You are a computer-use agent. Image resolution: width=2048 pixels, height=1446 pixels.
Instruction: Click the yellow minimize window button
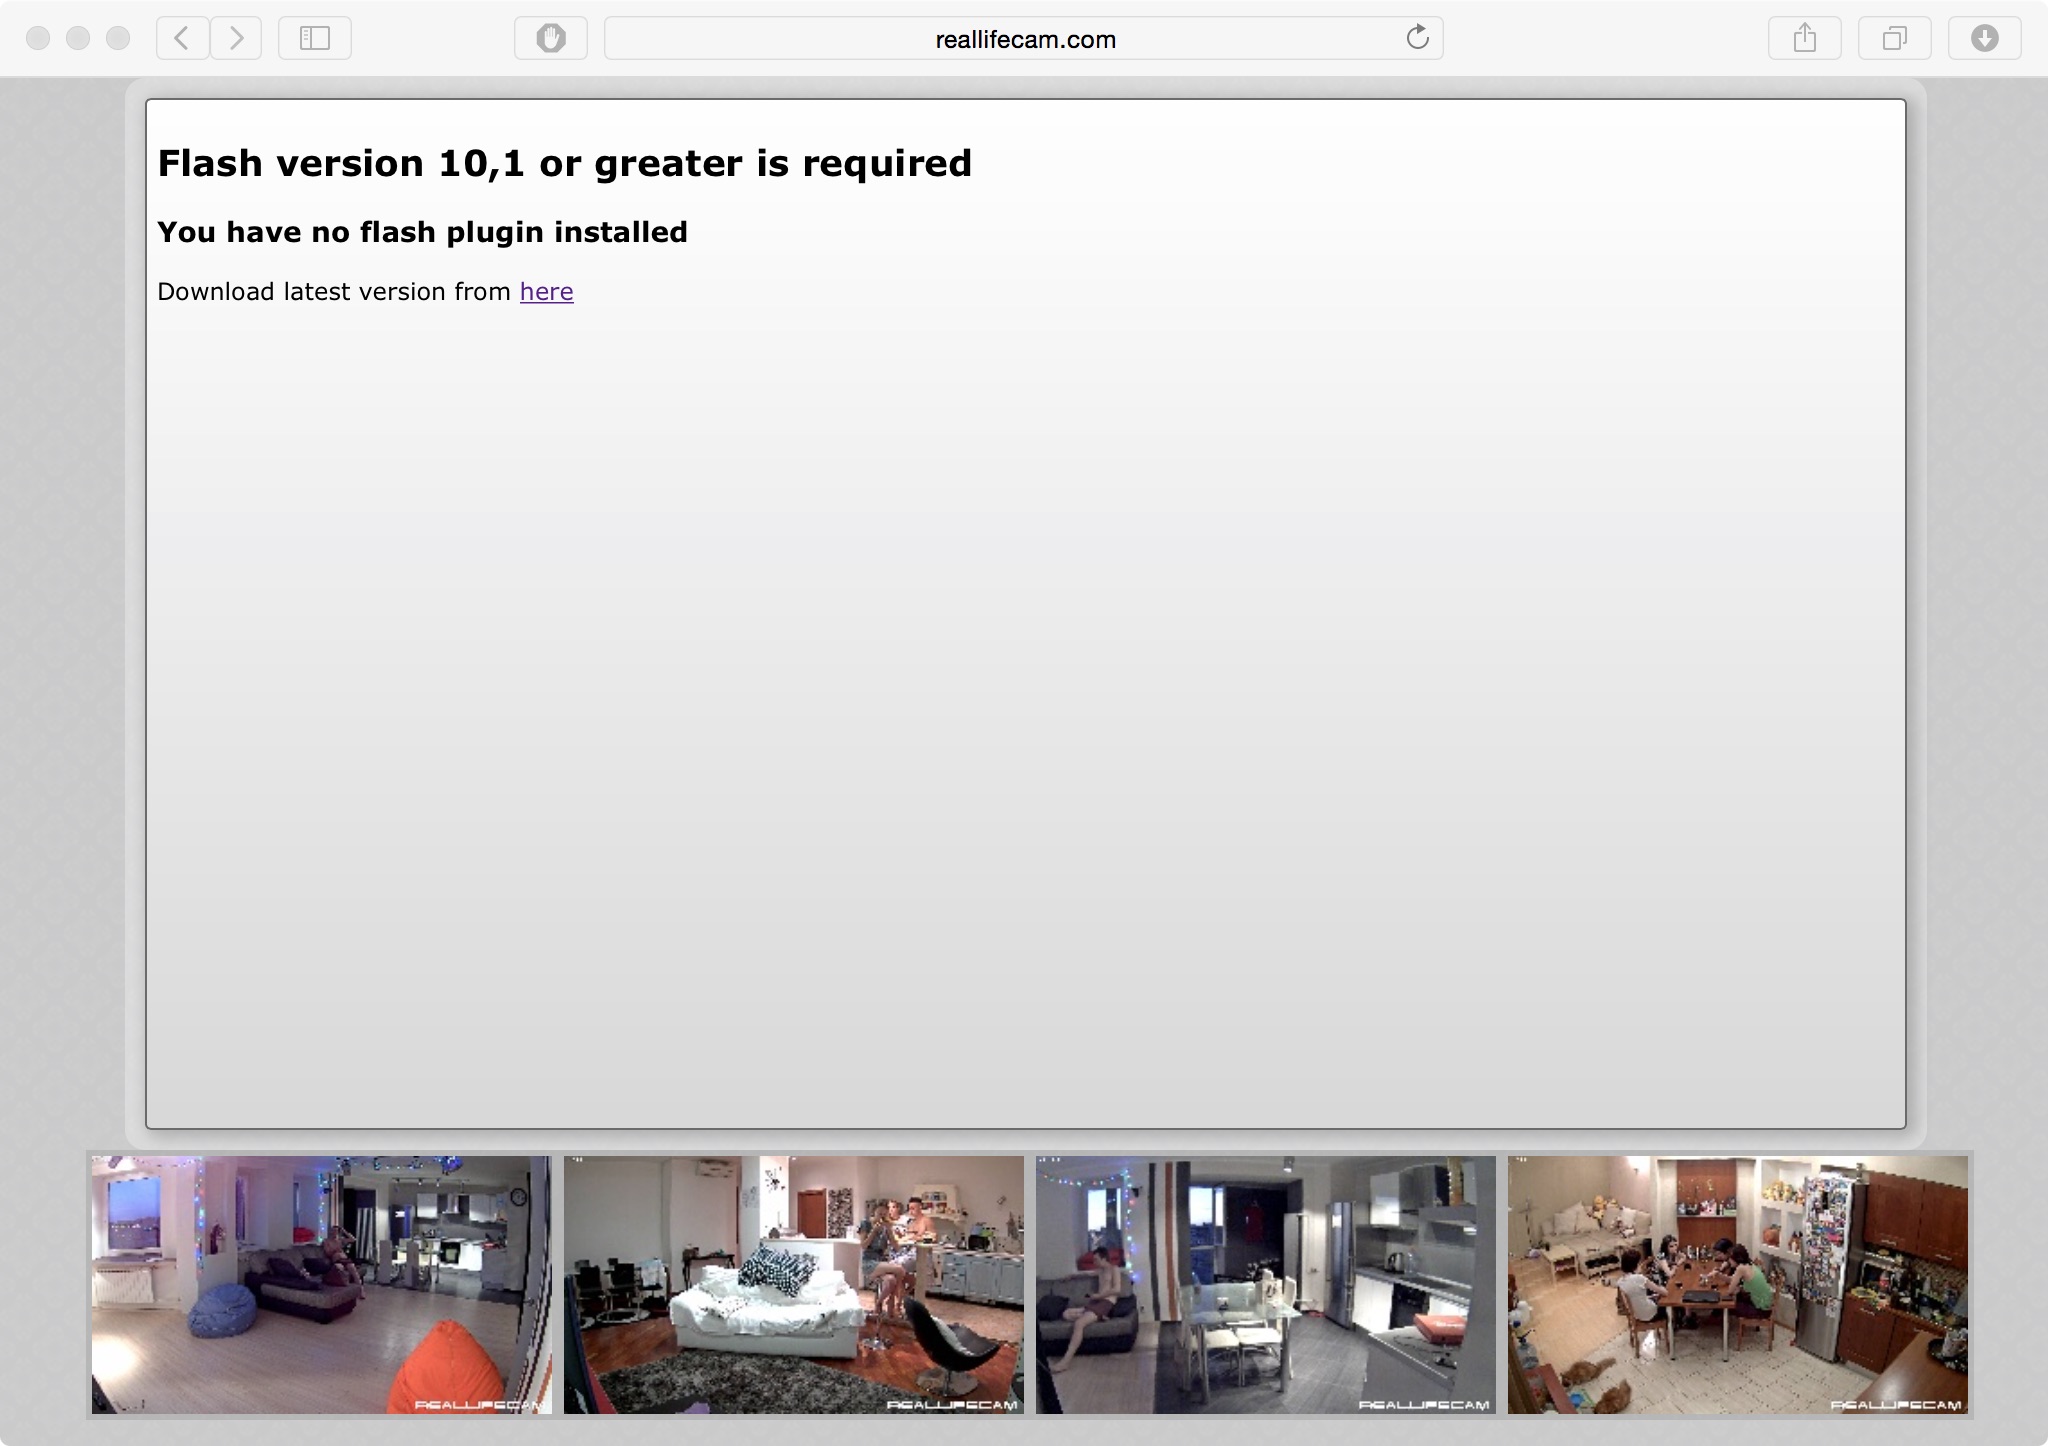pyautogui.click(x=78, y=39)
